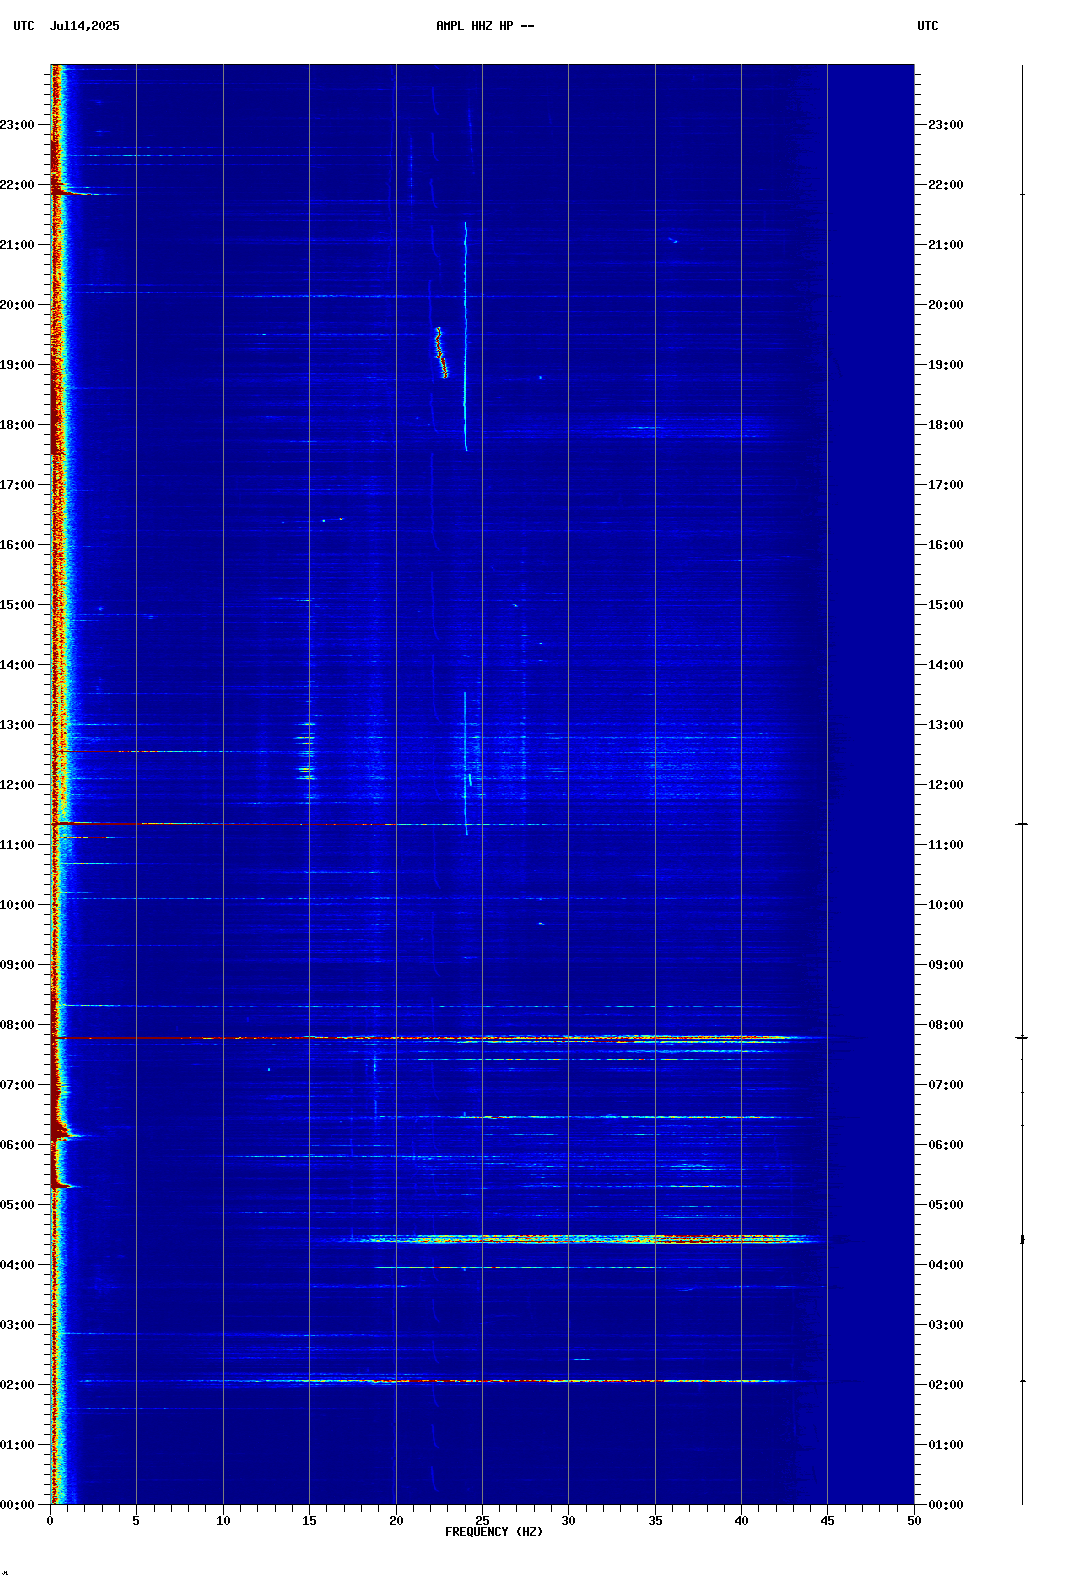Click 02:00 on the right time axis
Image resolution: width=1066 pixels, height=1584 pixels.
click(946, 1385)
